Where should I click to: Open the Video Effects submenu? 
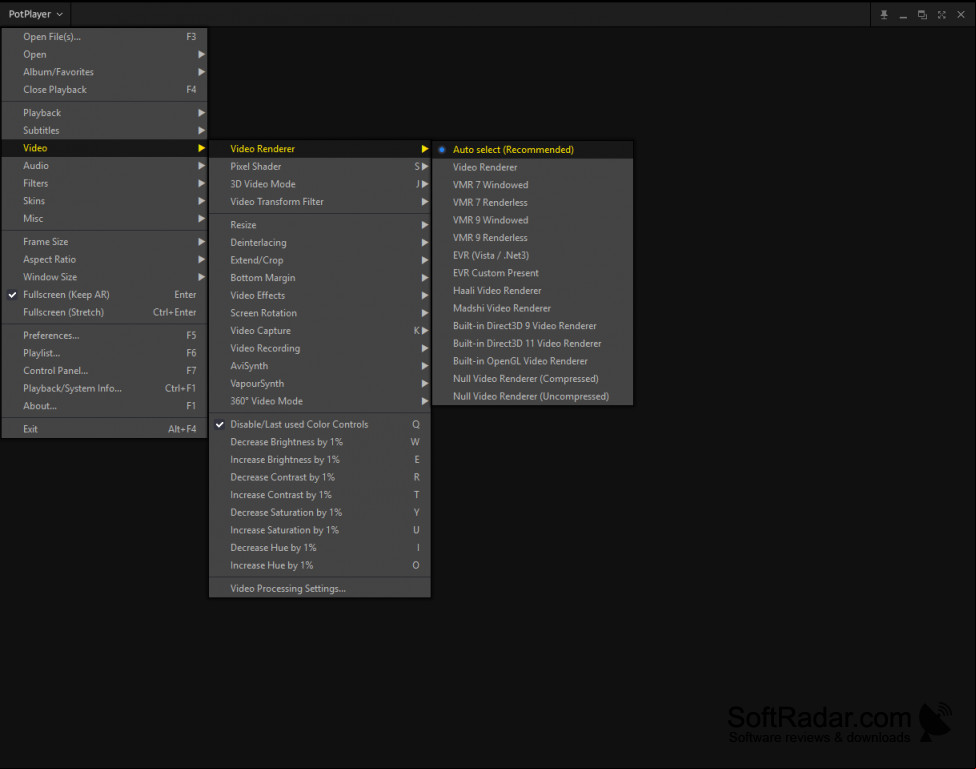tap(320, 295)
